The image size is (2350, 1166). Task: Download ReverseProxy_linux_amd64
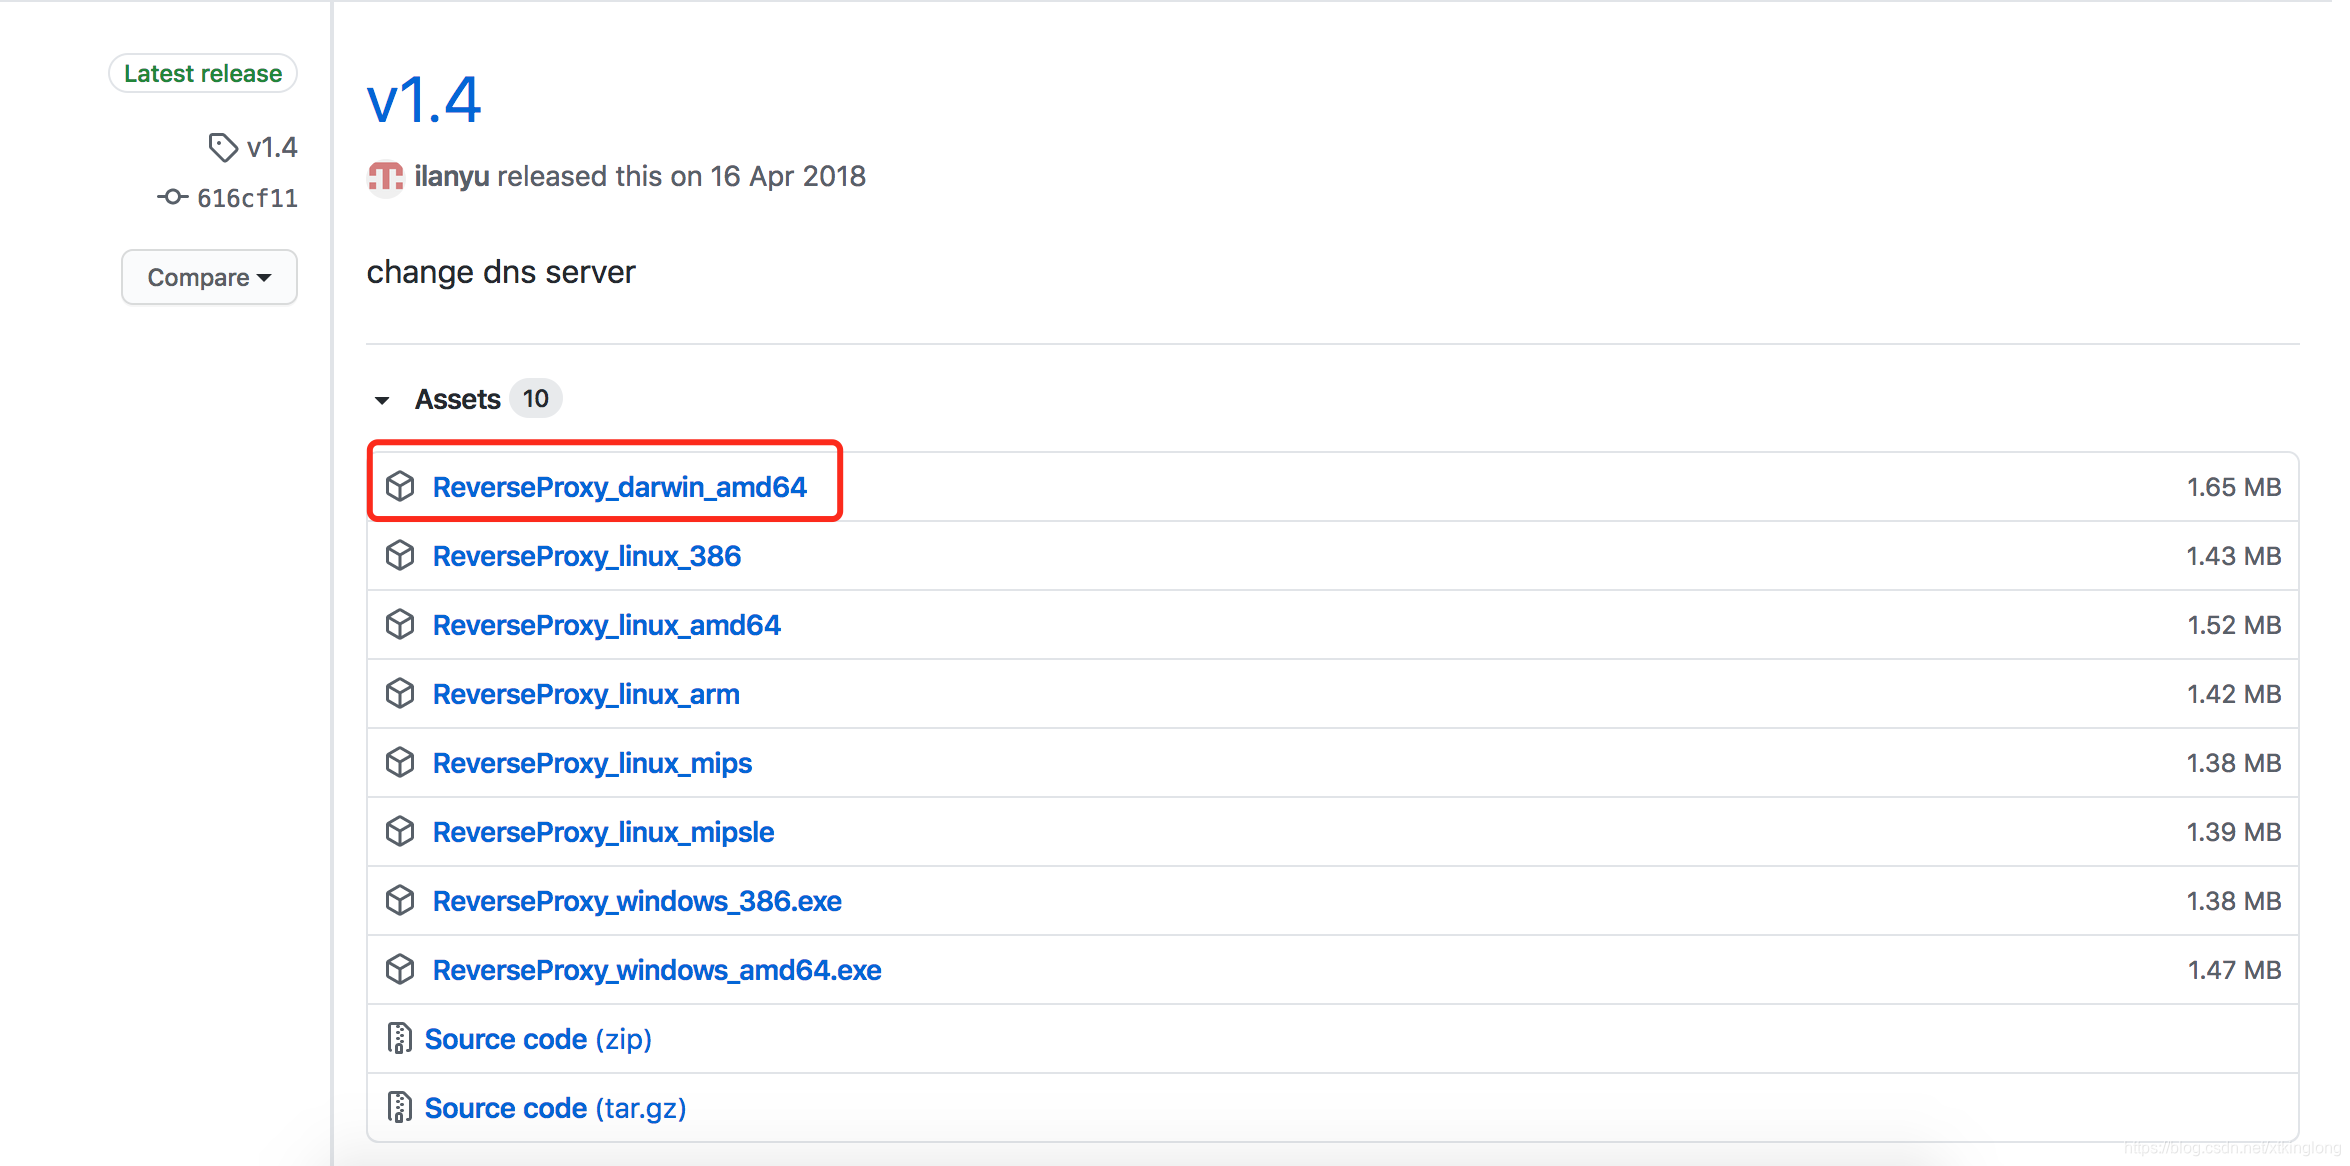click(x=606, y=625)
